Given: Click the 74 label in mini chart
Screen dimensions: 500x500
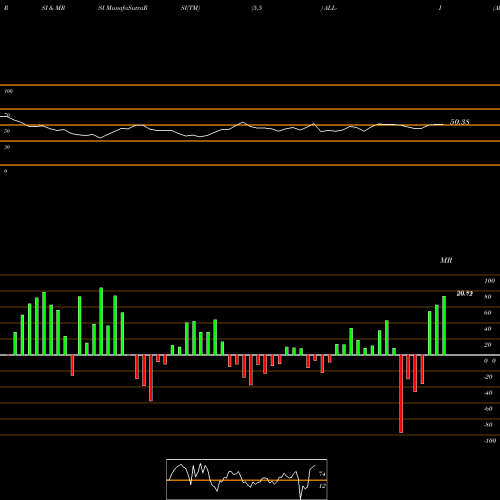Looking at the screenshot, I should click(322, 474).
